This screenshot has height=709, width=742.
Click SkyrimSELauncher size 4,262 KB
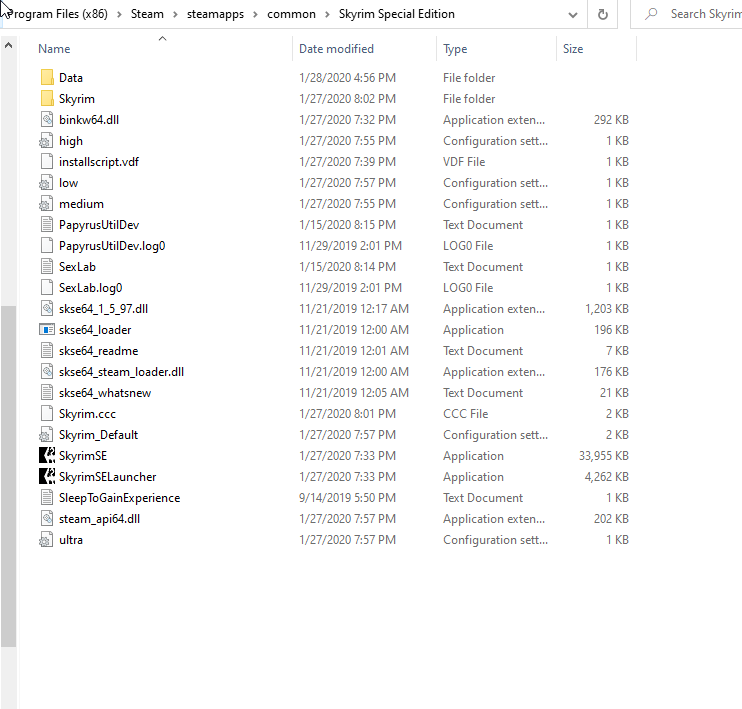point(606,477)
